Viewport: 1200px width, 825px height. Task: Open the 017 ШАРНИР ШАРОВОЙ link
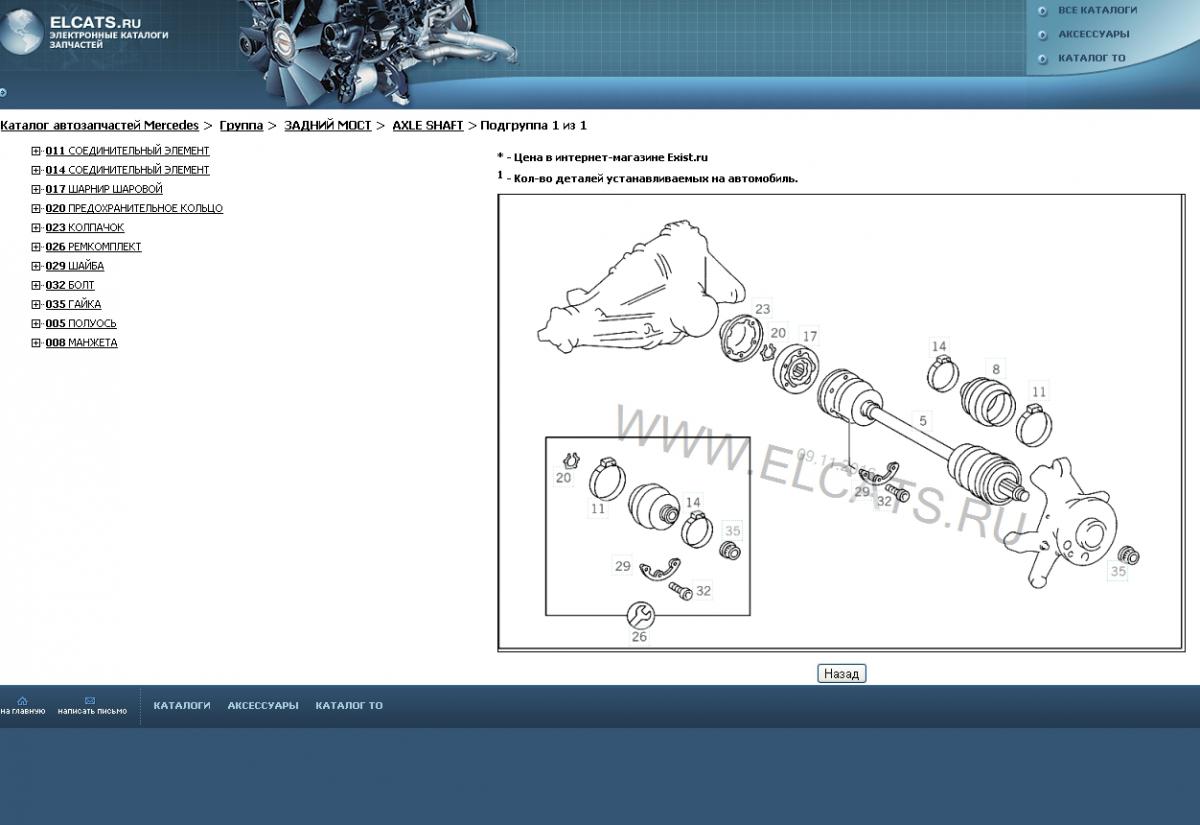point(104,189)
